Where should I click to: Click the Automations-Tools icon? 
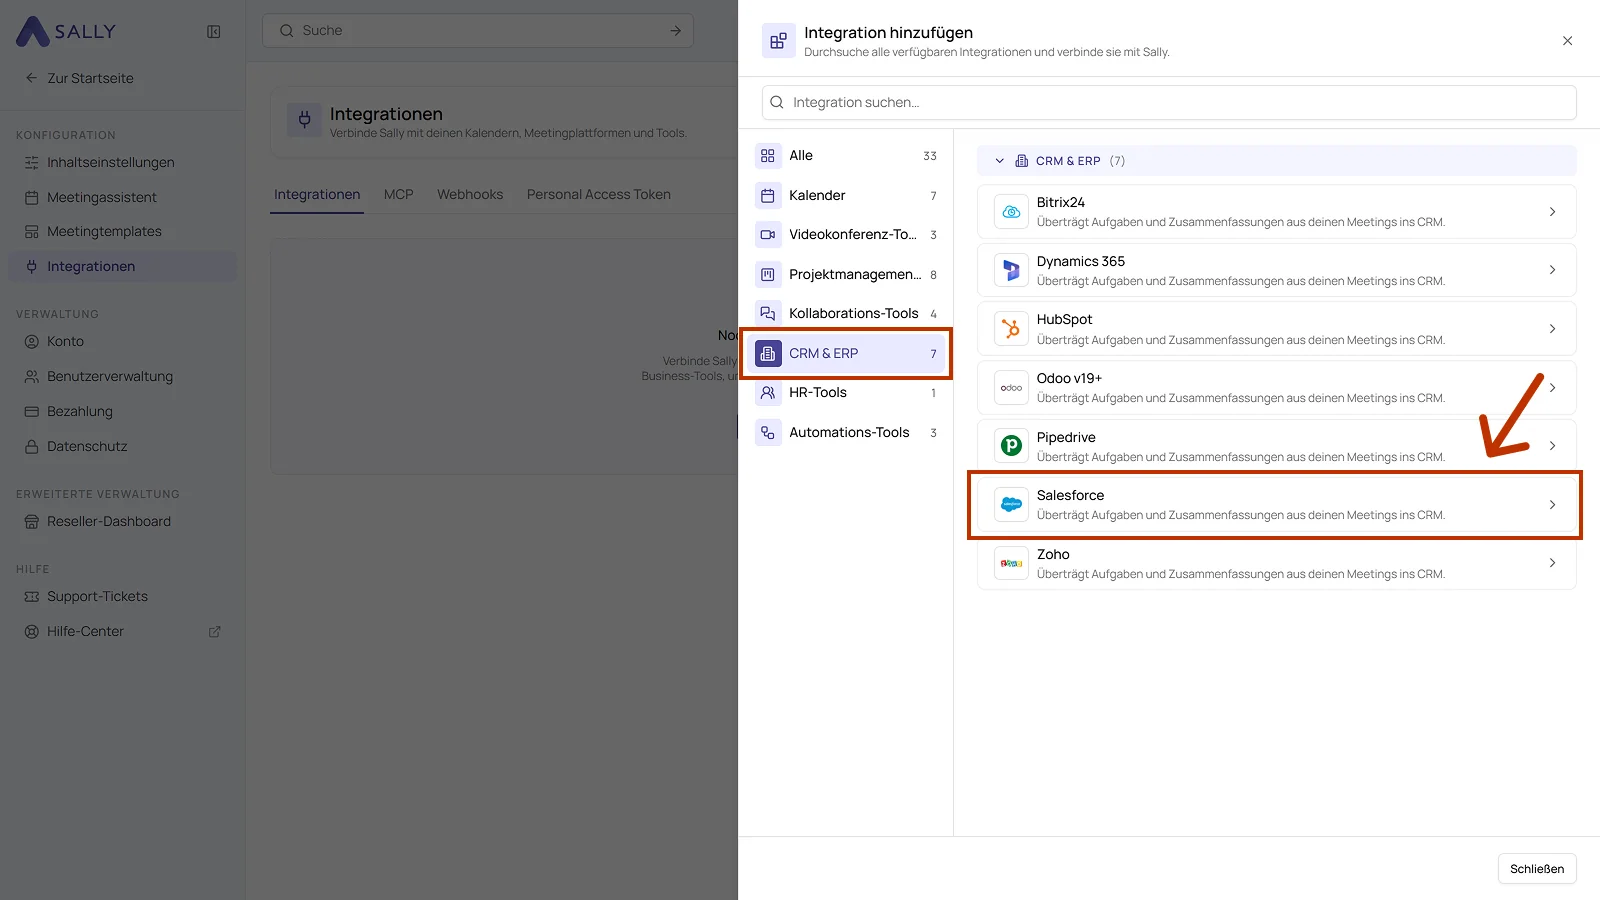tap(768, 433)
